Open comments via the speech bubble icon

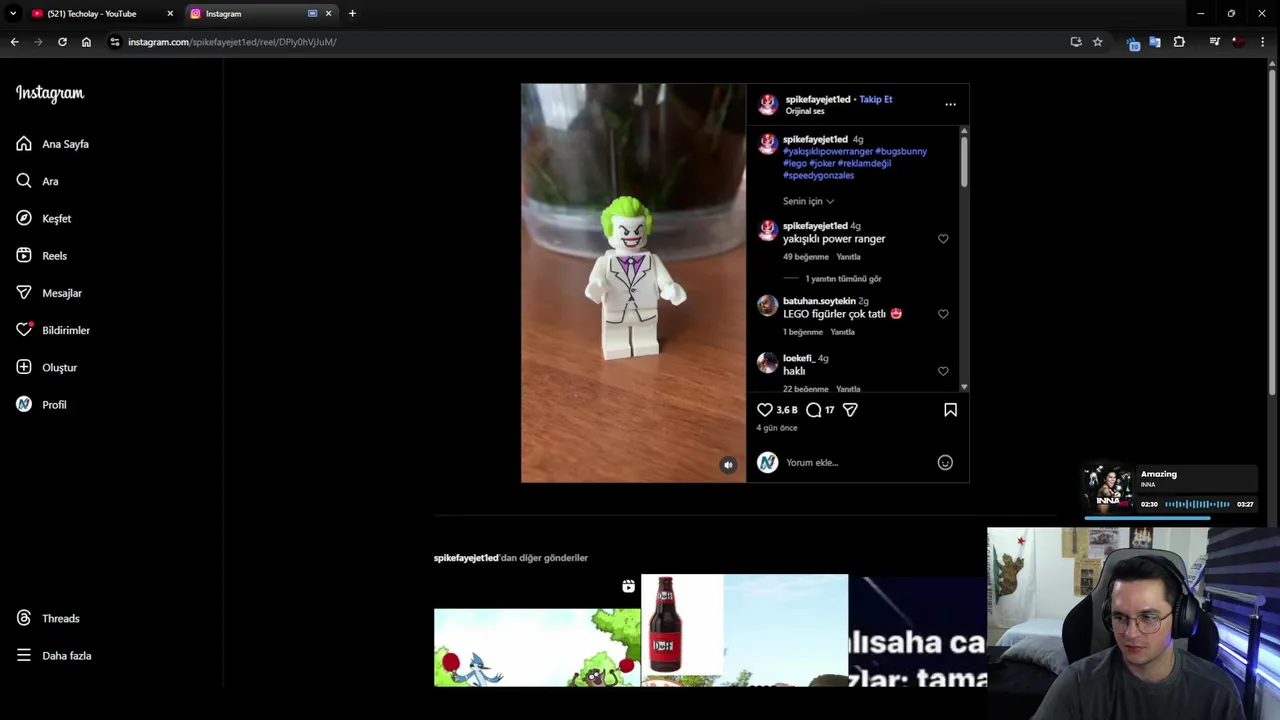point(814,410)
